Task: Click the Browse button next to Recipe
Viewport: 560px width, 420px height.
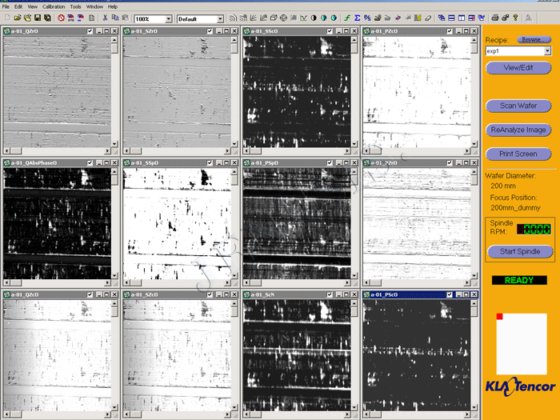Action: tap(534, 40)
